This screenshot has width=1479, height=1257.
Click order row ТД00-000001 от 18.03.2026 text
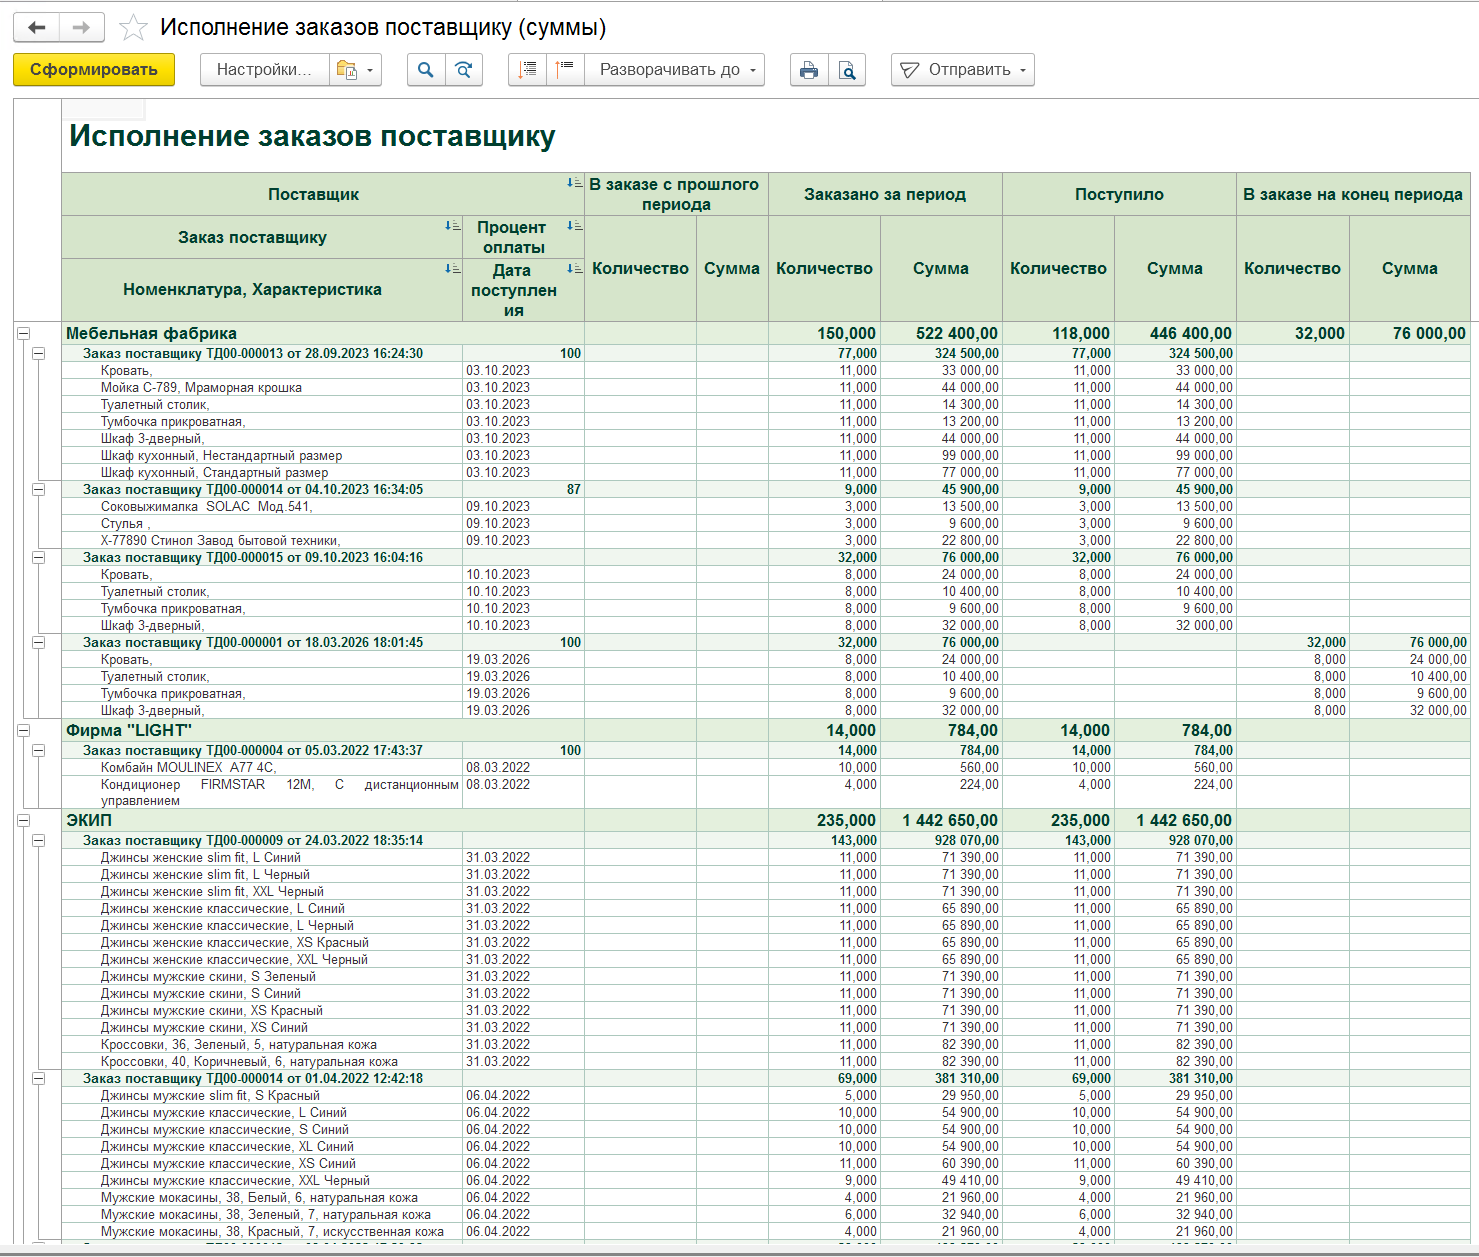pos(253,643)
